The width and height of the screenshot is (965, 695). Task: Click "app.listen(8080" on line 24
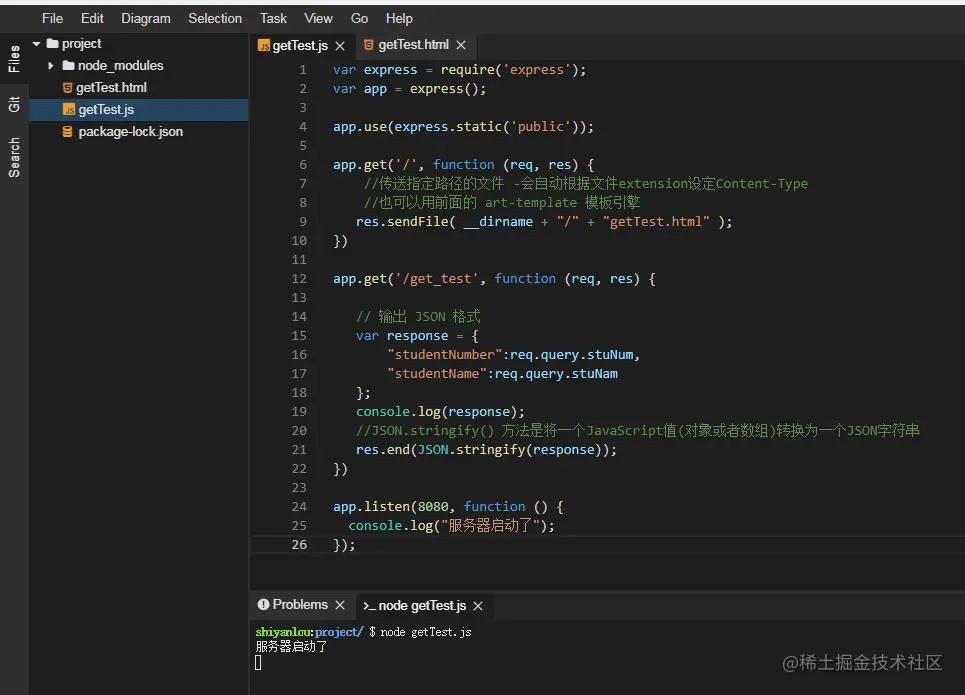click(x=391, y=506)
